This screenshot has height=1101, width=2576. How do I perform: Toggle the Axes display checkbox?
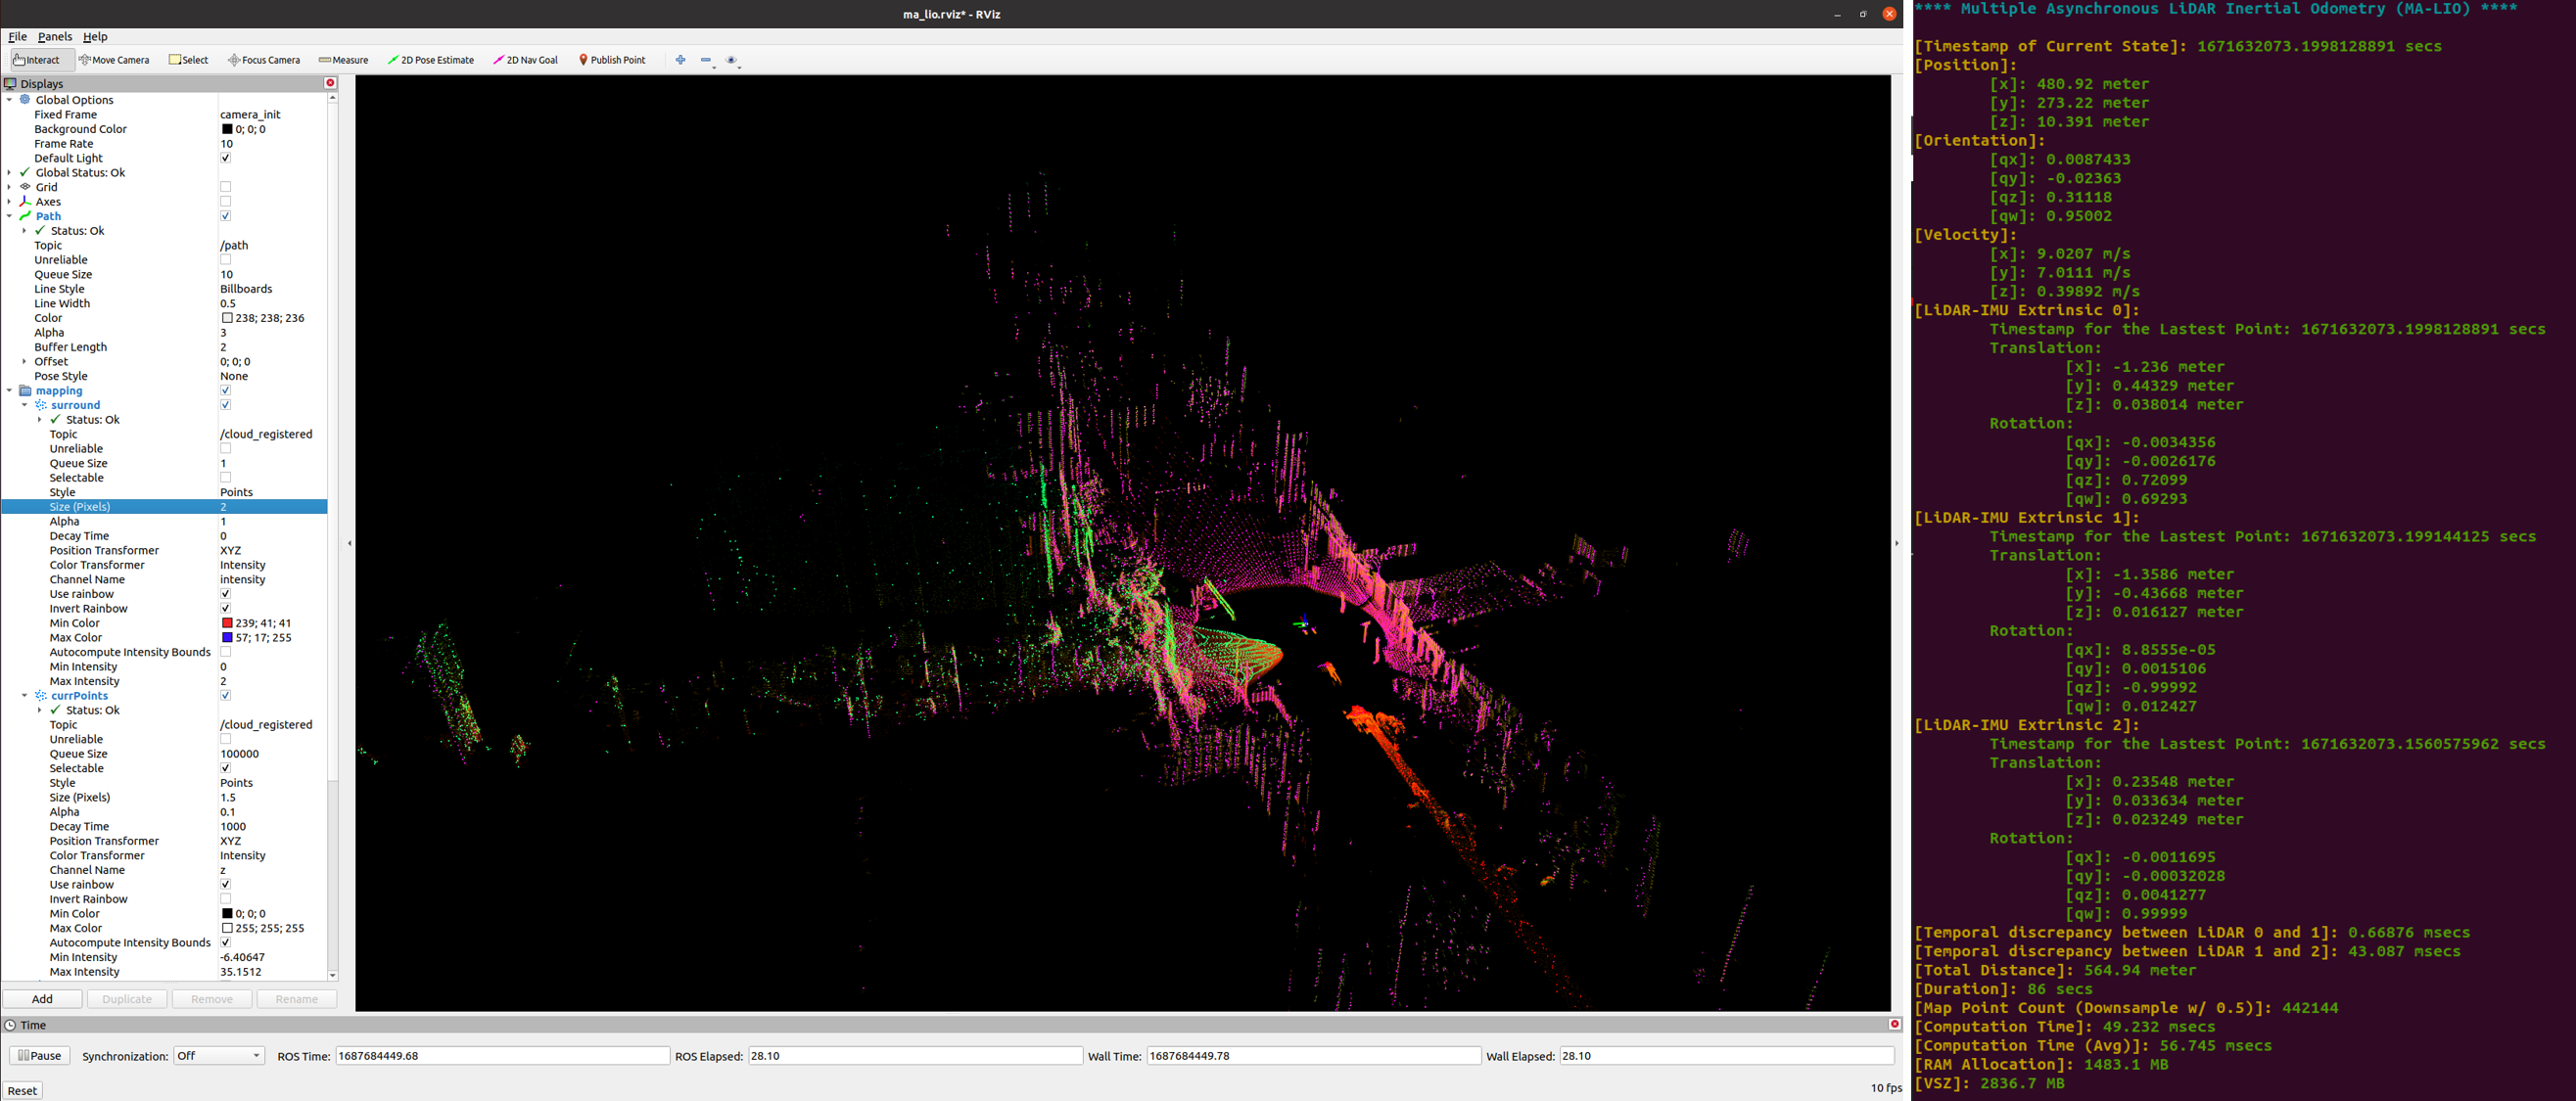(x=225, y=201)
